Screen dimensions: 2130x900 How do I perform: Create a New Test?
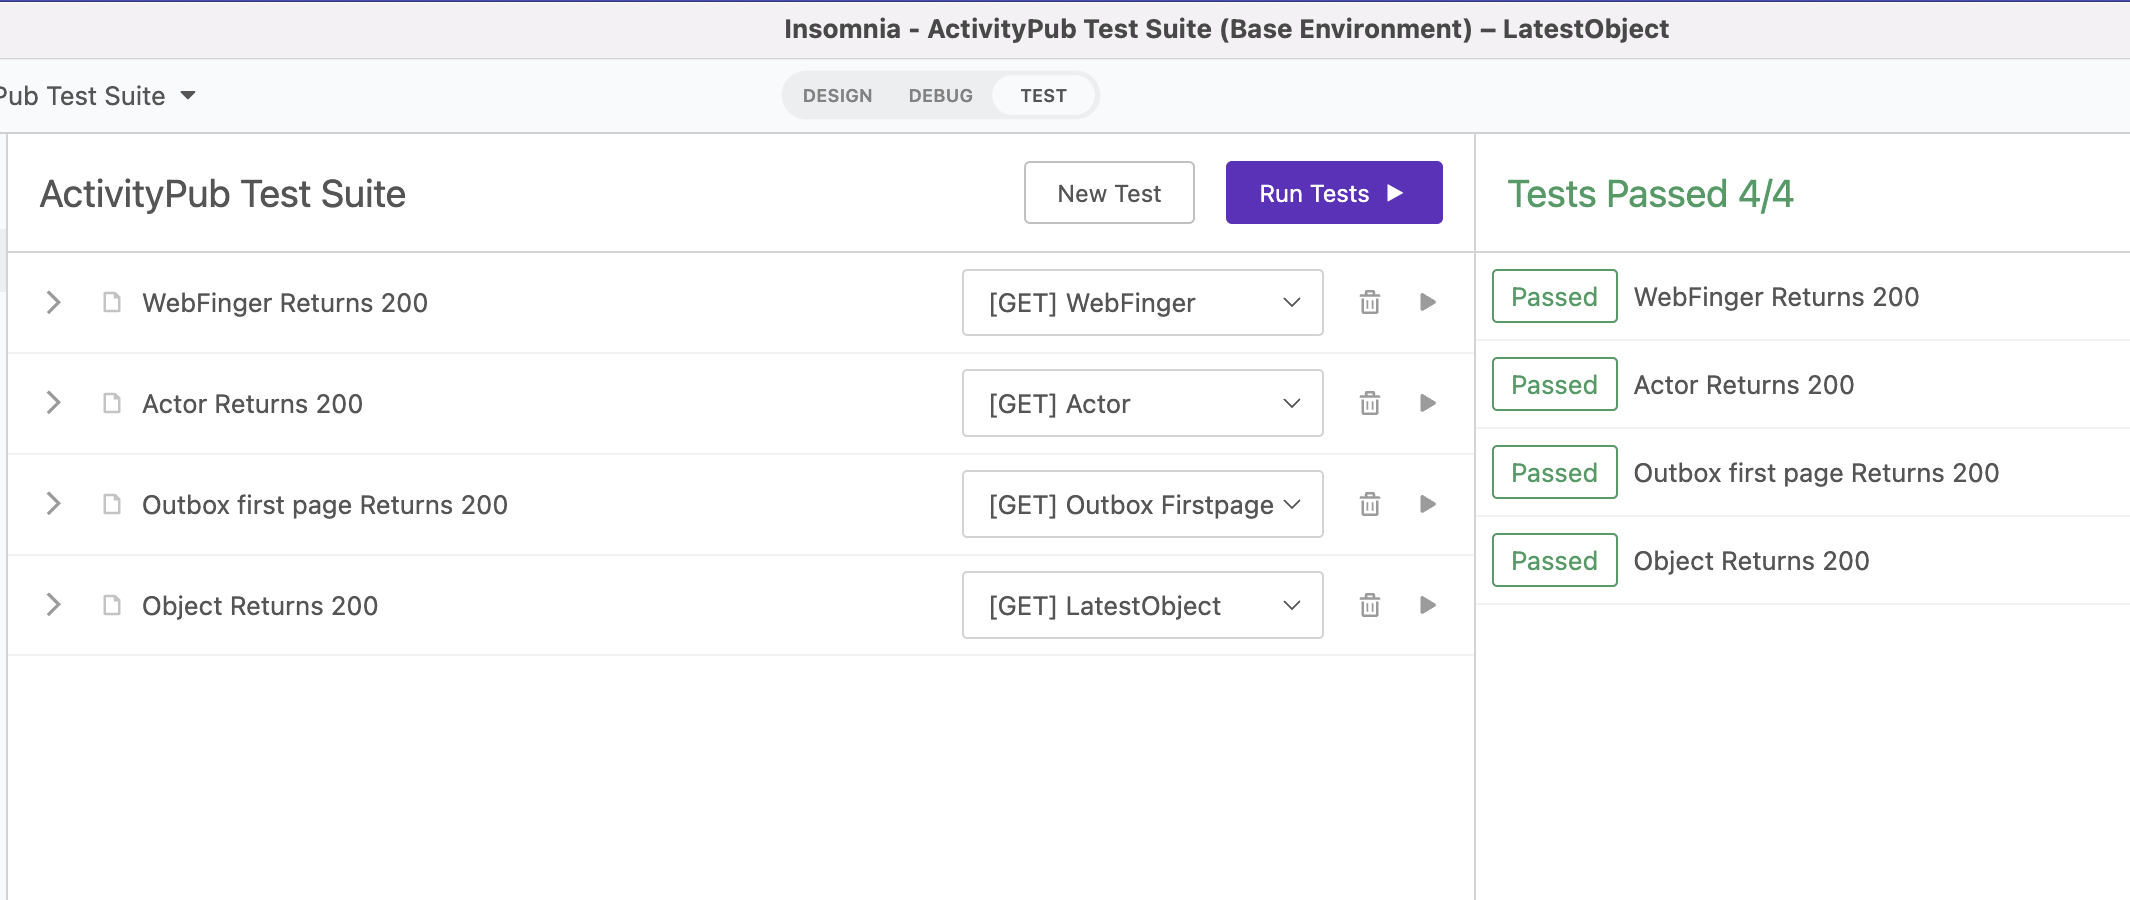pos(1109,192)
